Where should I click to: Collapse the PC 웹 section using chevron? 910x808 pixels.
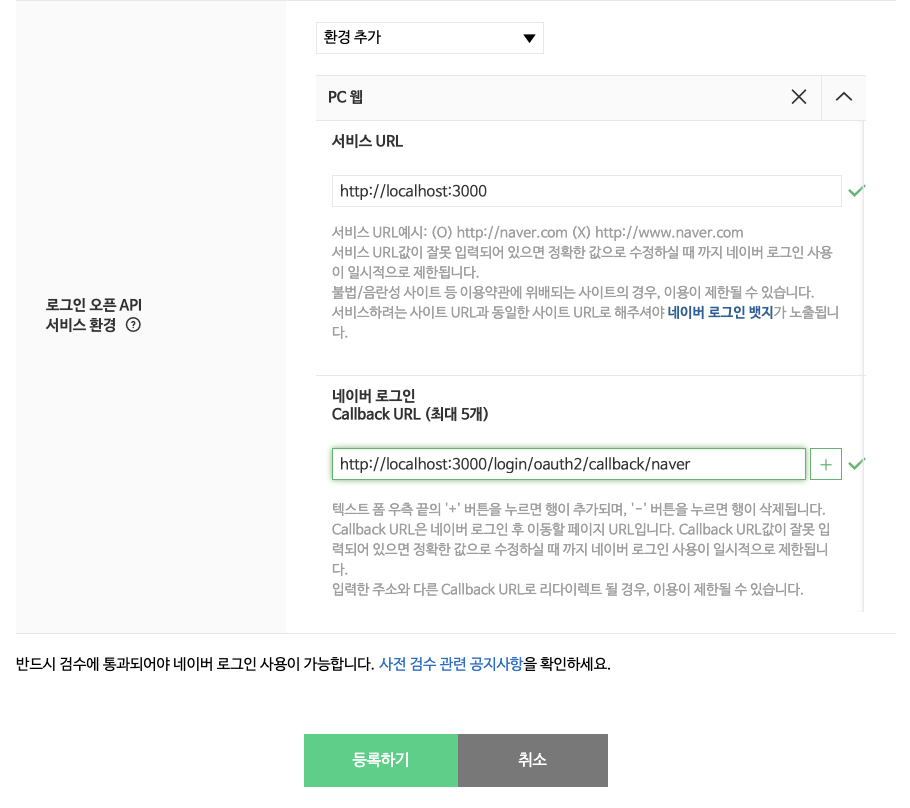pos(844,97)
